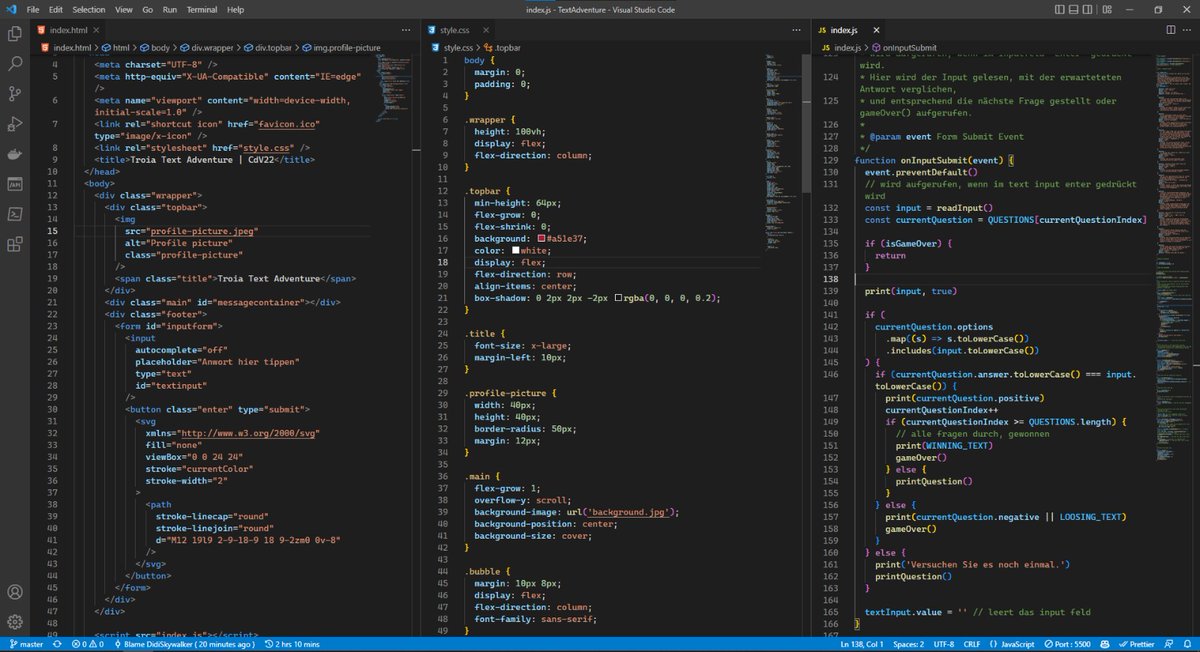
Task: Open the Accounts menu icon
Action: (15, 591)
